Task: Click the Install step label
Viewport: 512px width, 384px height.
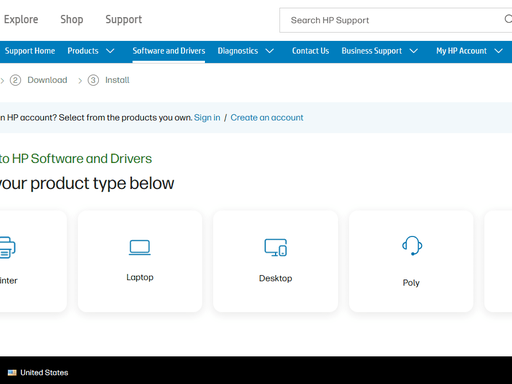Action: (117, 80)
